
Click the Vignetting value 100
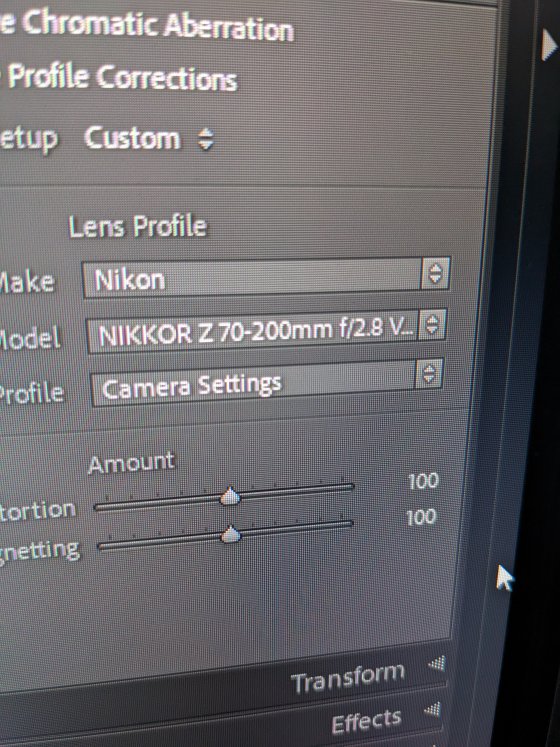[x=421, y=517]
